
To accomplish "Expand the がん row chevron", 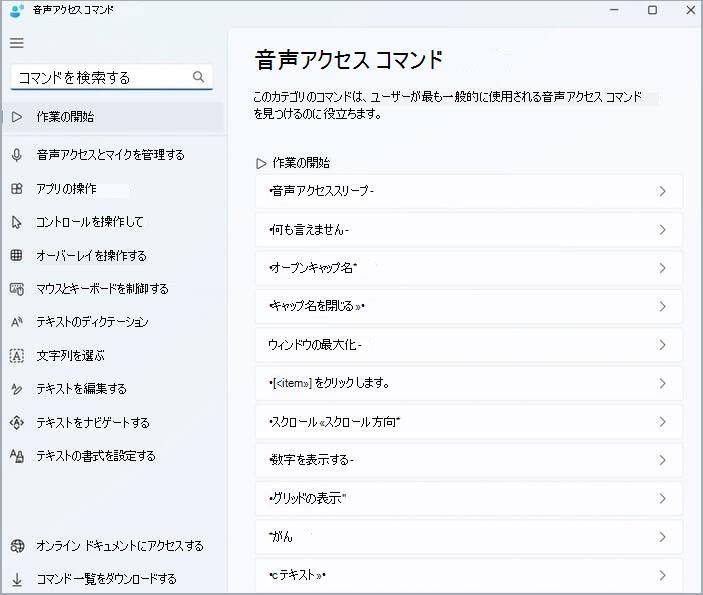I will [x=662, y=537].
